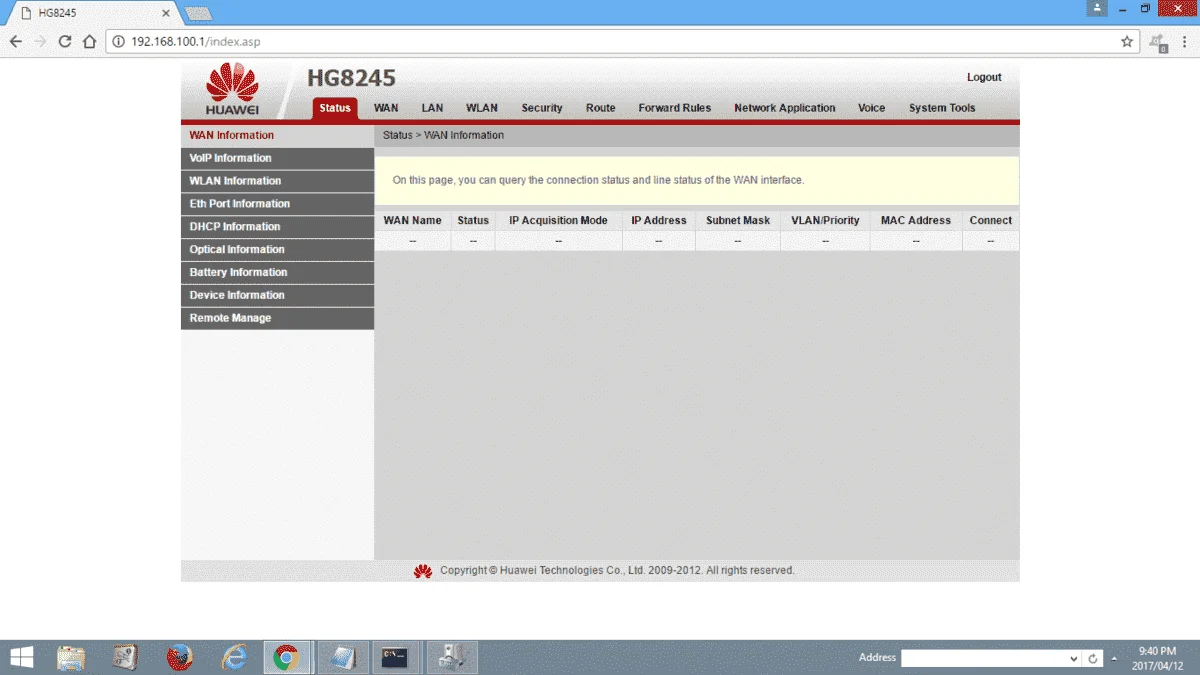Open the System Tools tab

(x=942, y=108)
